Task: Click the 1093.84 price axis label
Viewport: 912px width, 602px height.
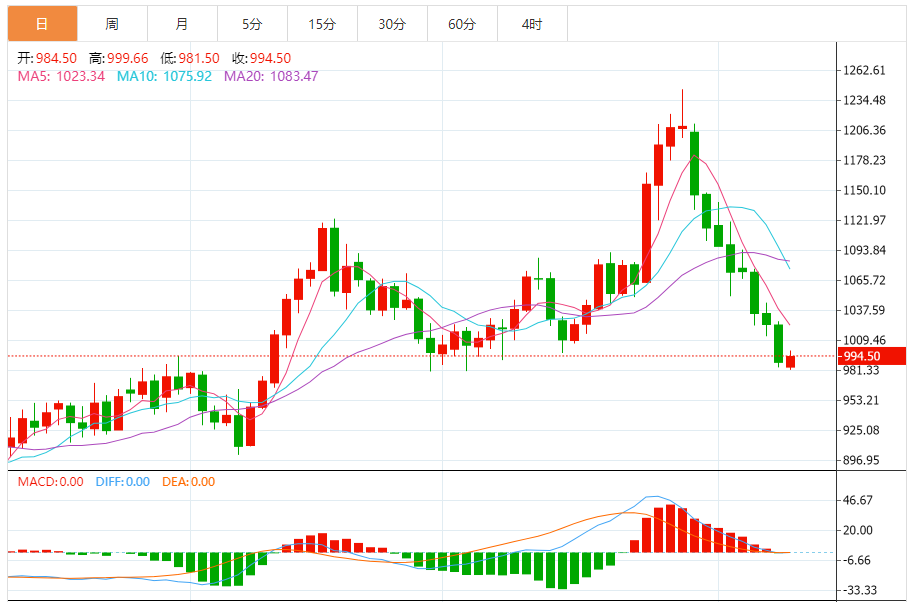Action: (x=864, y=250)
